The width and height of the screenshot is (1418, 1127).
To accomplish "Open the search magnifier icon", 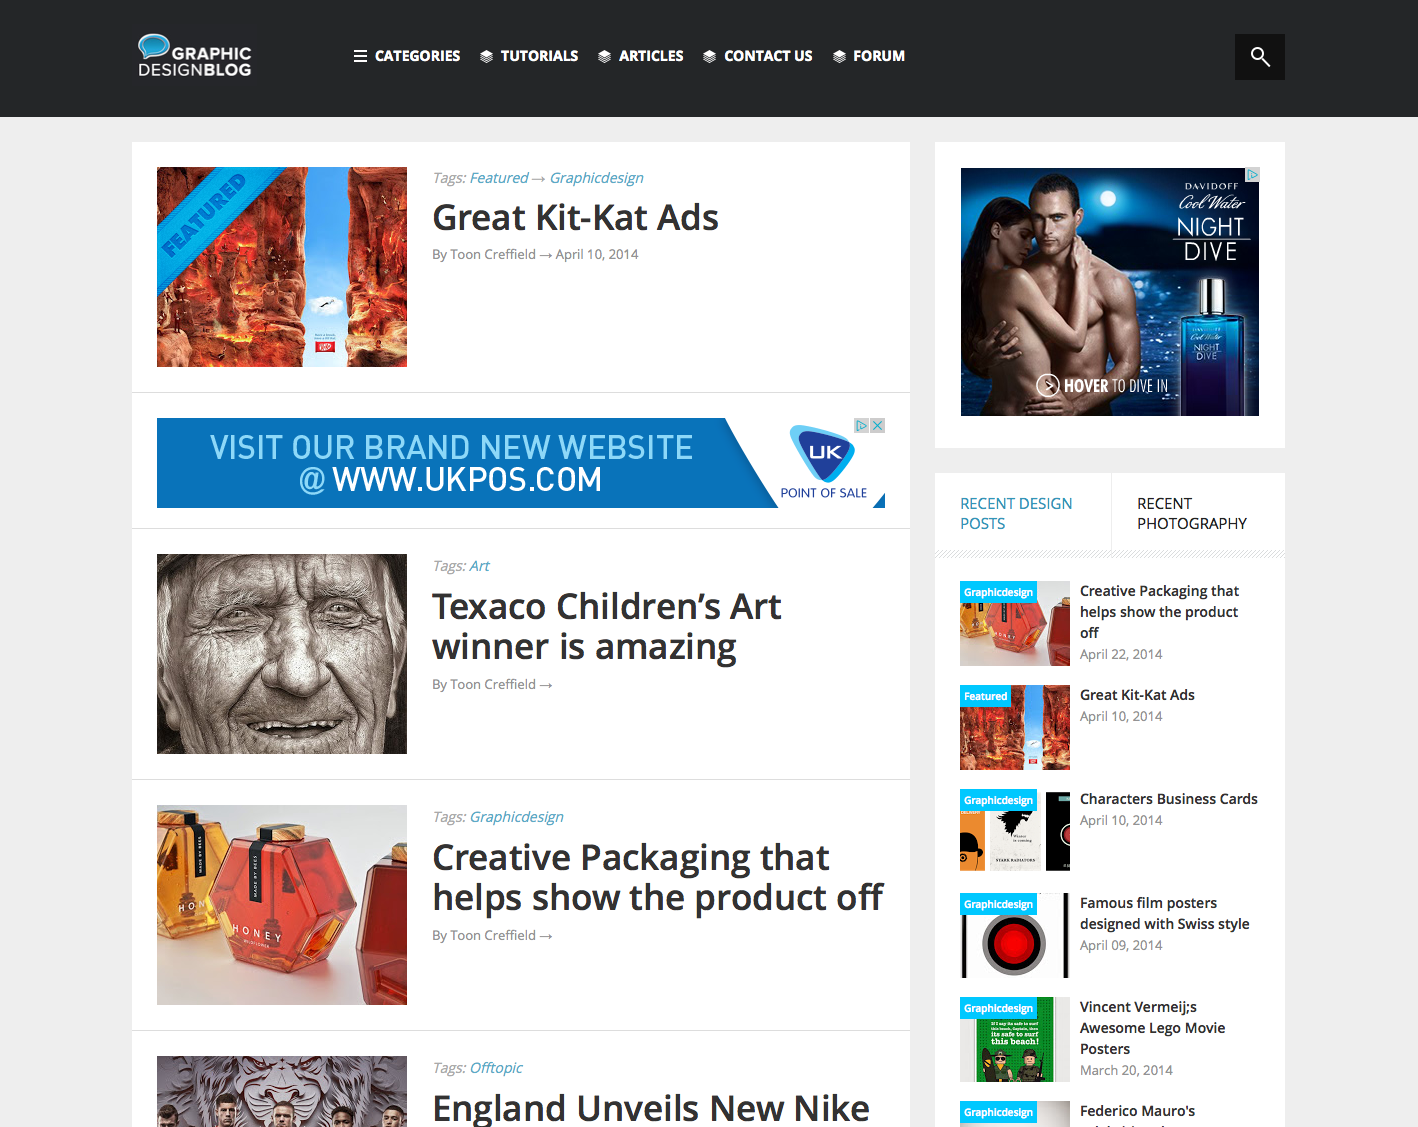I will (1260, 57).
